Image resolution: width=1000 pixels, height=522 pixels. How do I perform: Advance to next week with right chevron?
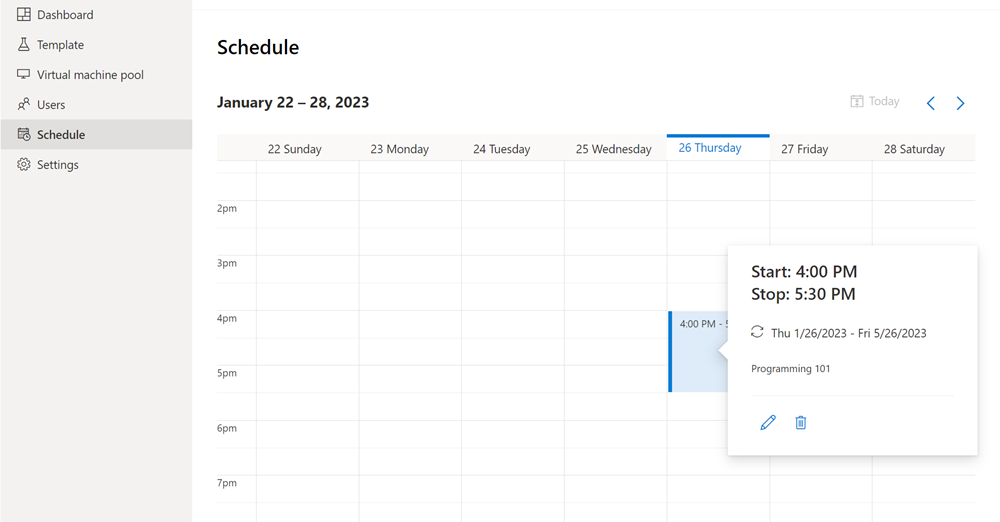coord(960,103)
